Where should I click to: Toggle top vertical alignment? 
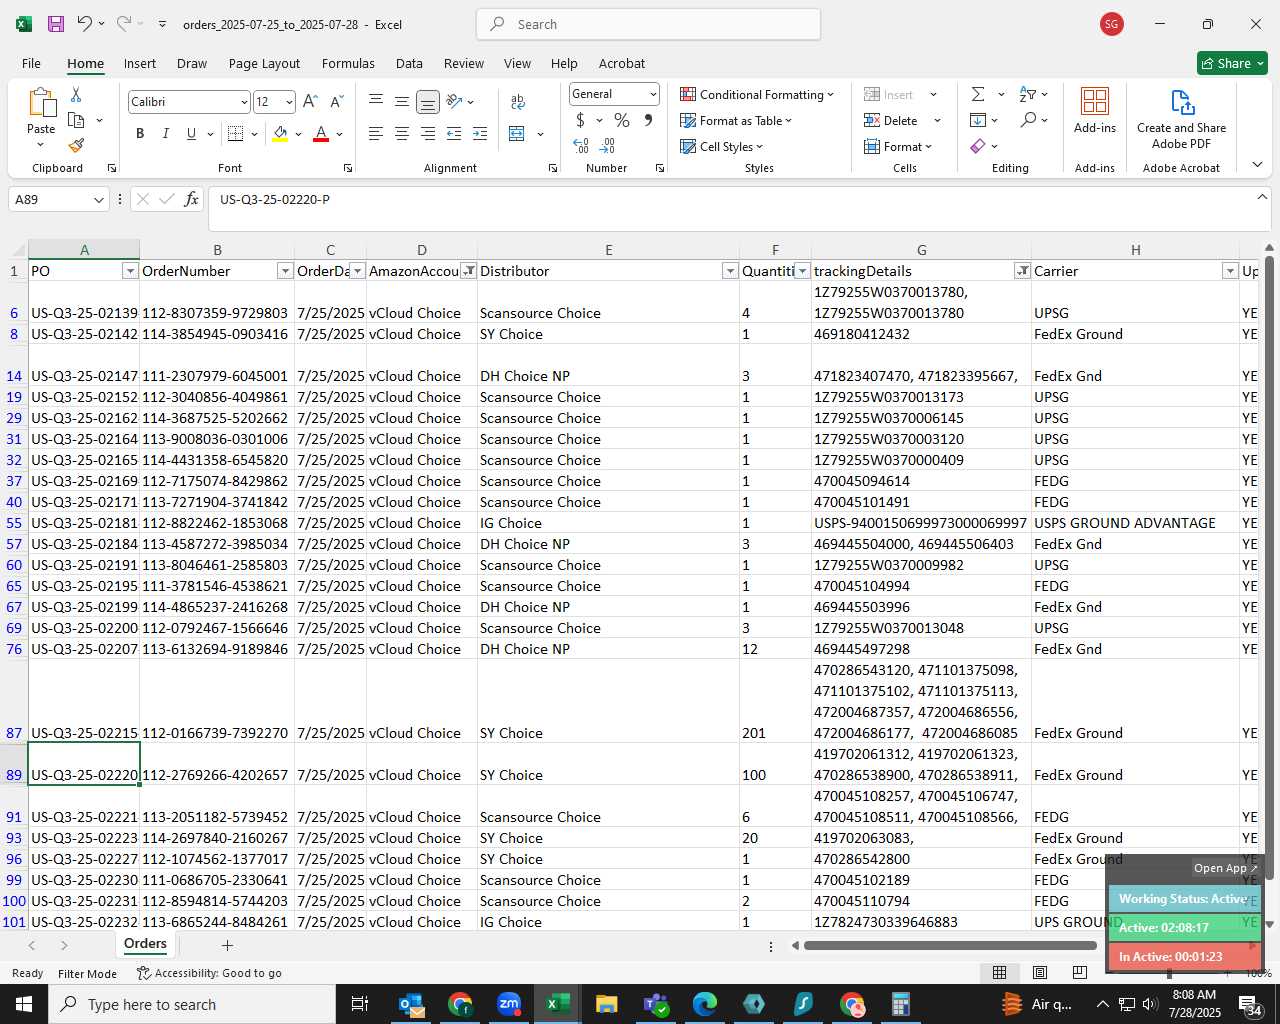[x=376, y=102]
